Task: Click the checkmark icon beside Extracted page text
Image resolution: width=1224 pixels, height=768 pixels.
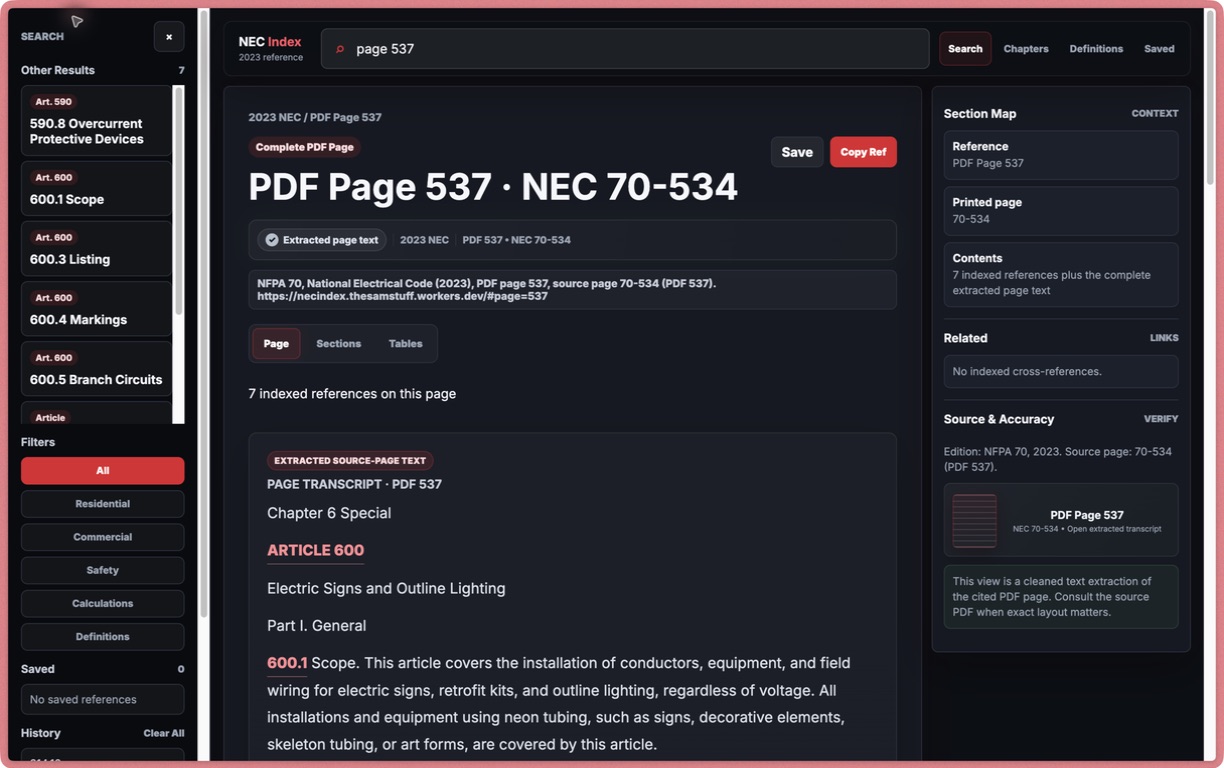Action: tap(272, 240)
